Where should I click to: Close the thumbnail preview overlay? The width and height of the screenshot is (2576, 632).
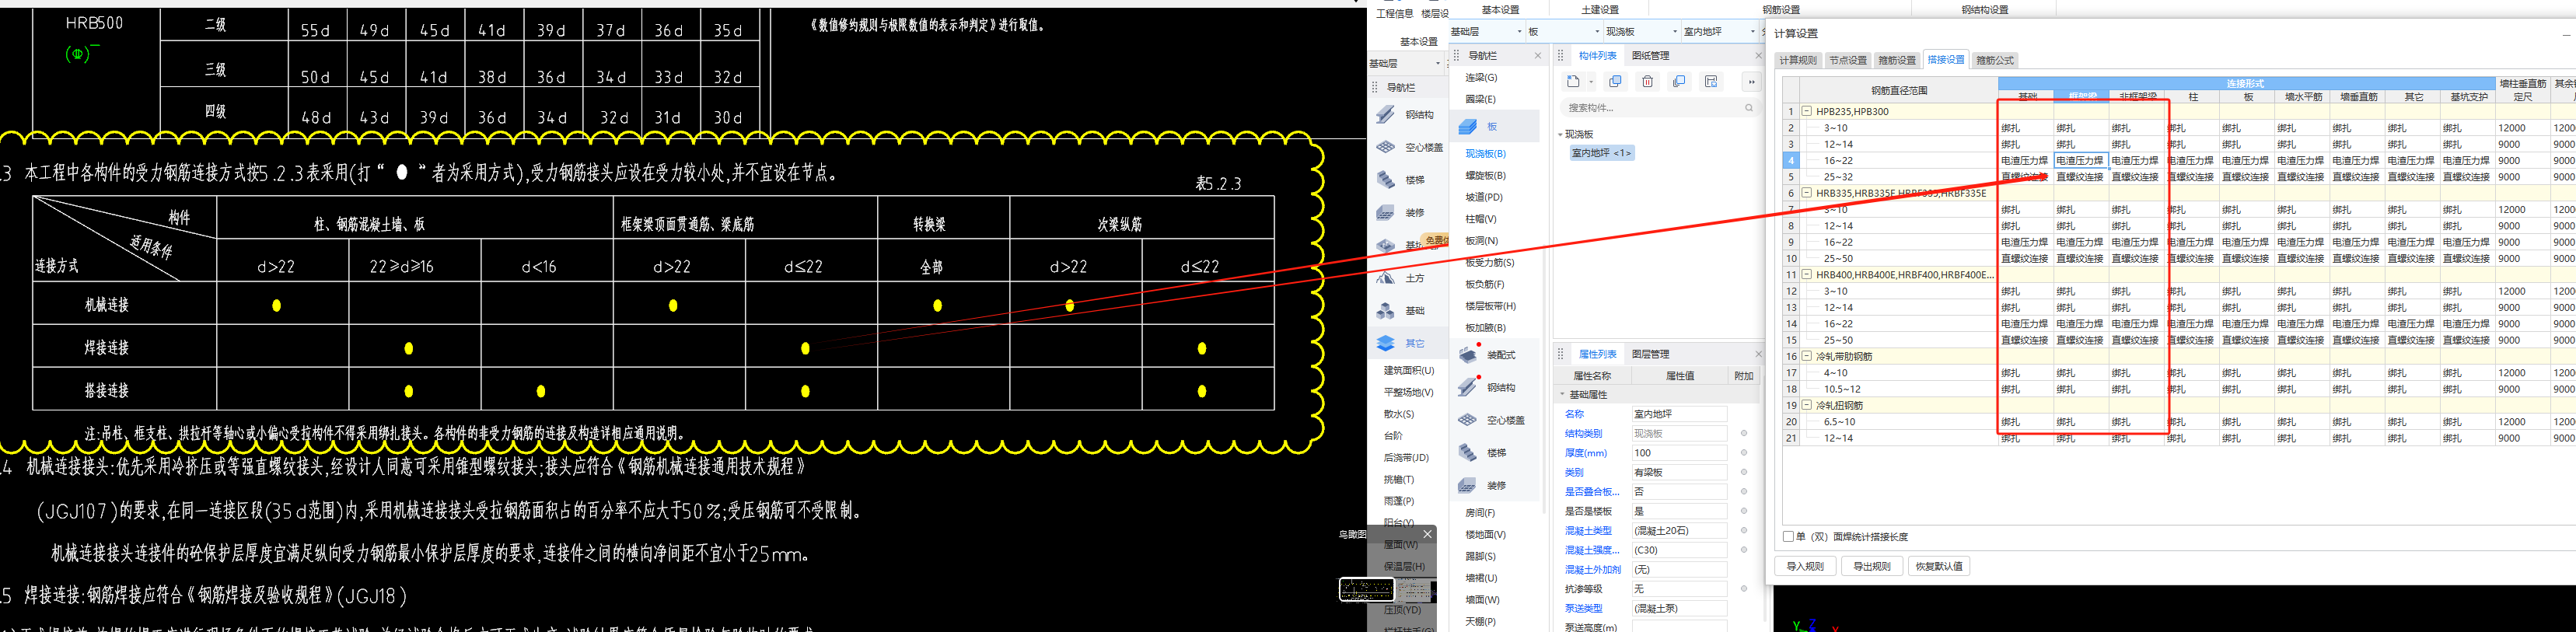(1427, 534)
